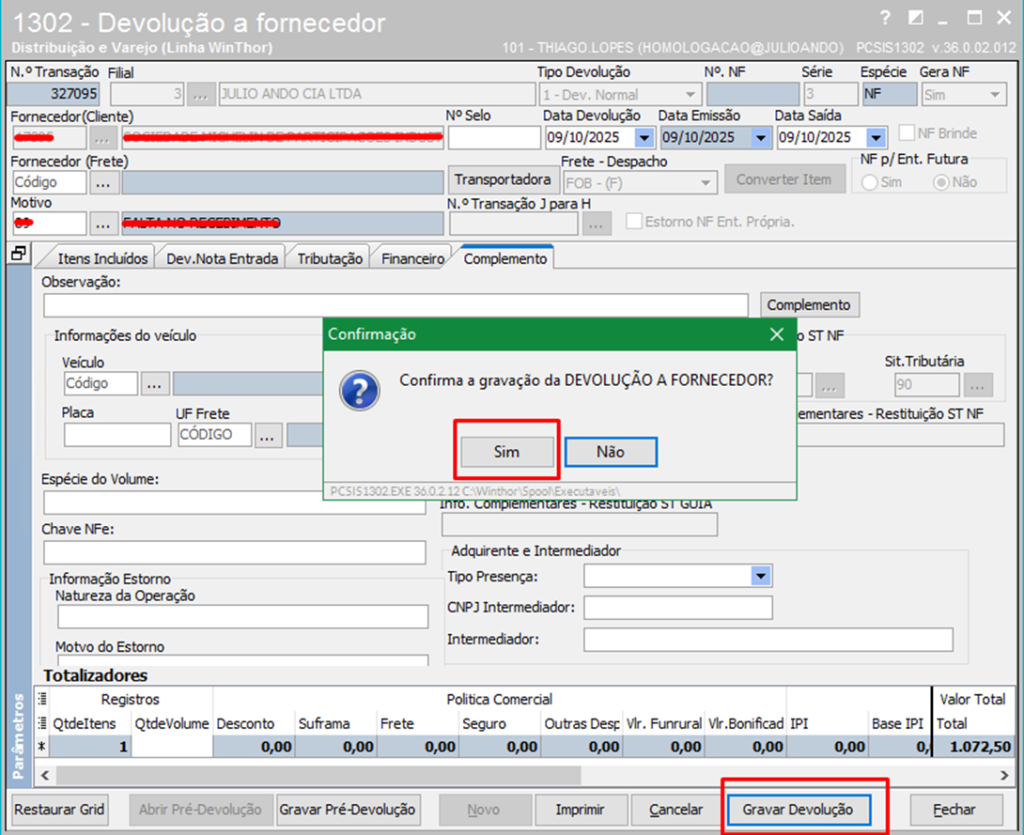Click the Totalizadores grid horizontal scrollbar
Image resolution: width=1024 pixels, height=835 pixels.
coord(318,775)
